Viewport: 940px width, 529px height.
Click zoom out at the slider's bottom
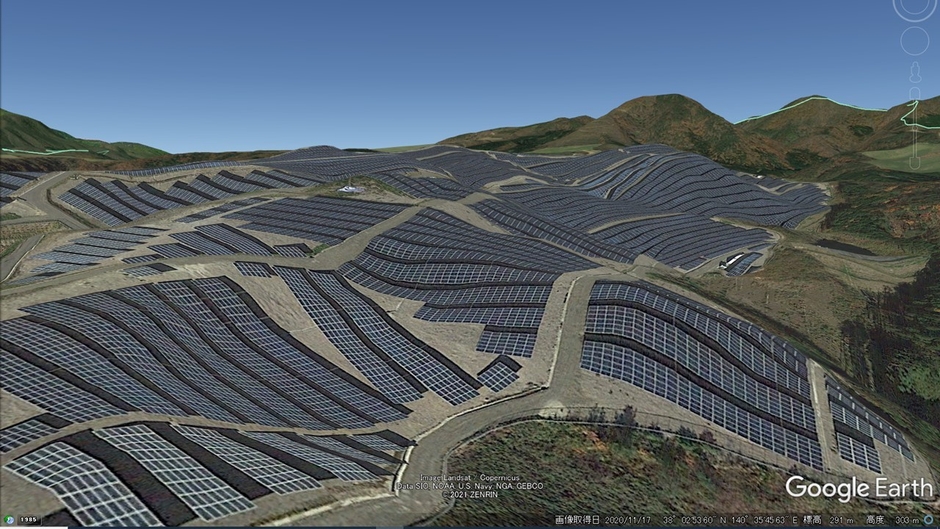coord(915,163)
